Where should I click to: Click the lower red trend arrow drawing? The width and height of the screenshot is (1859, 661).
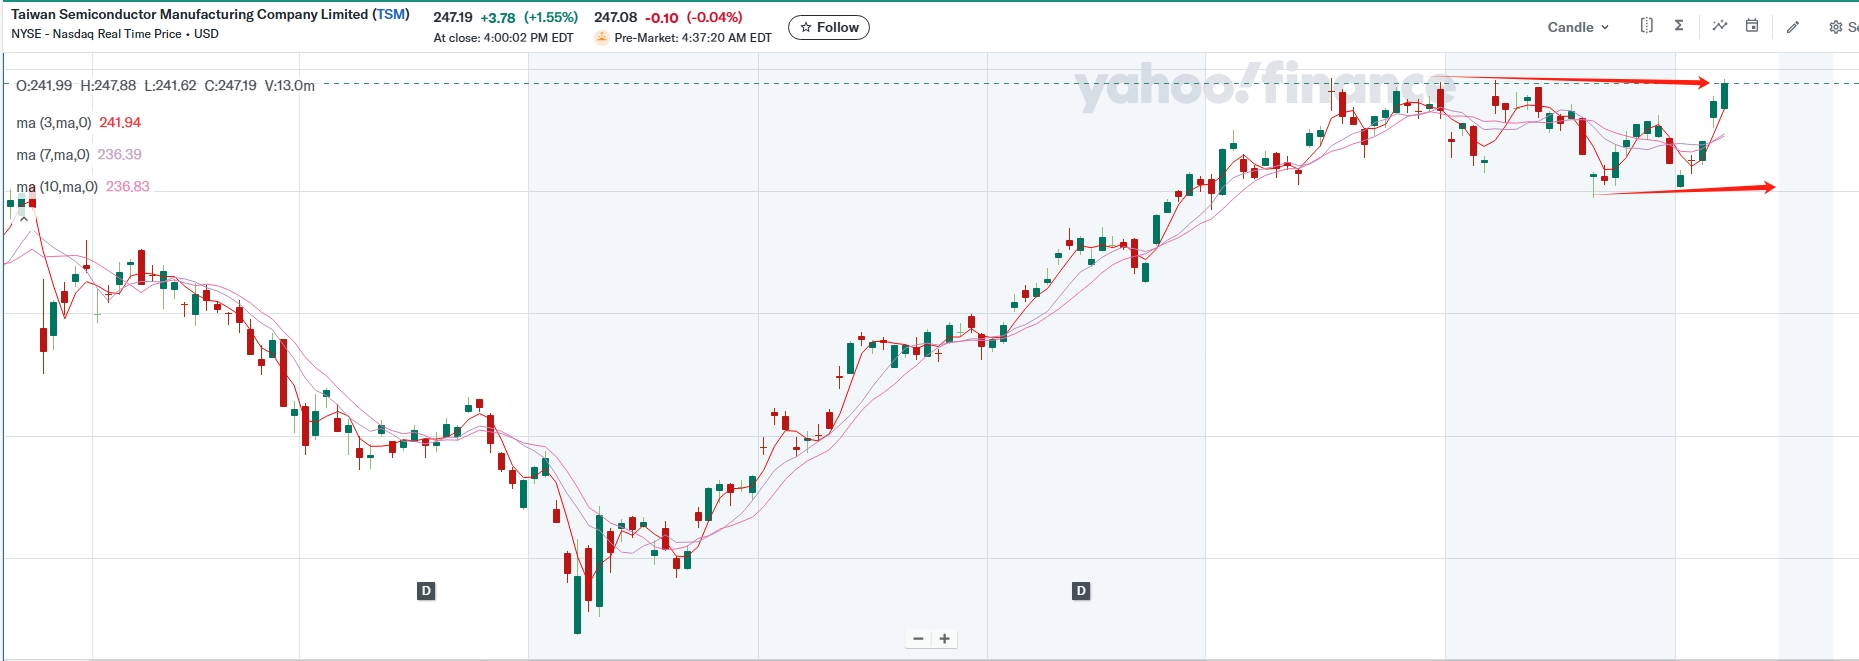pos(1690,189)
